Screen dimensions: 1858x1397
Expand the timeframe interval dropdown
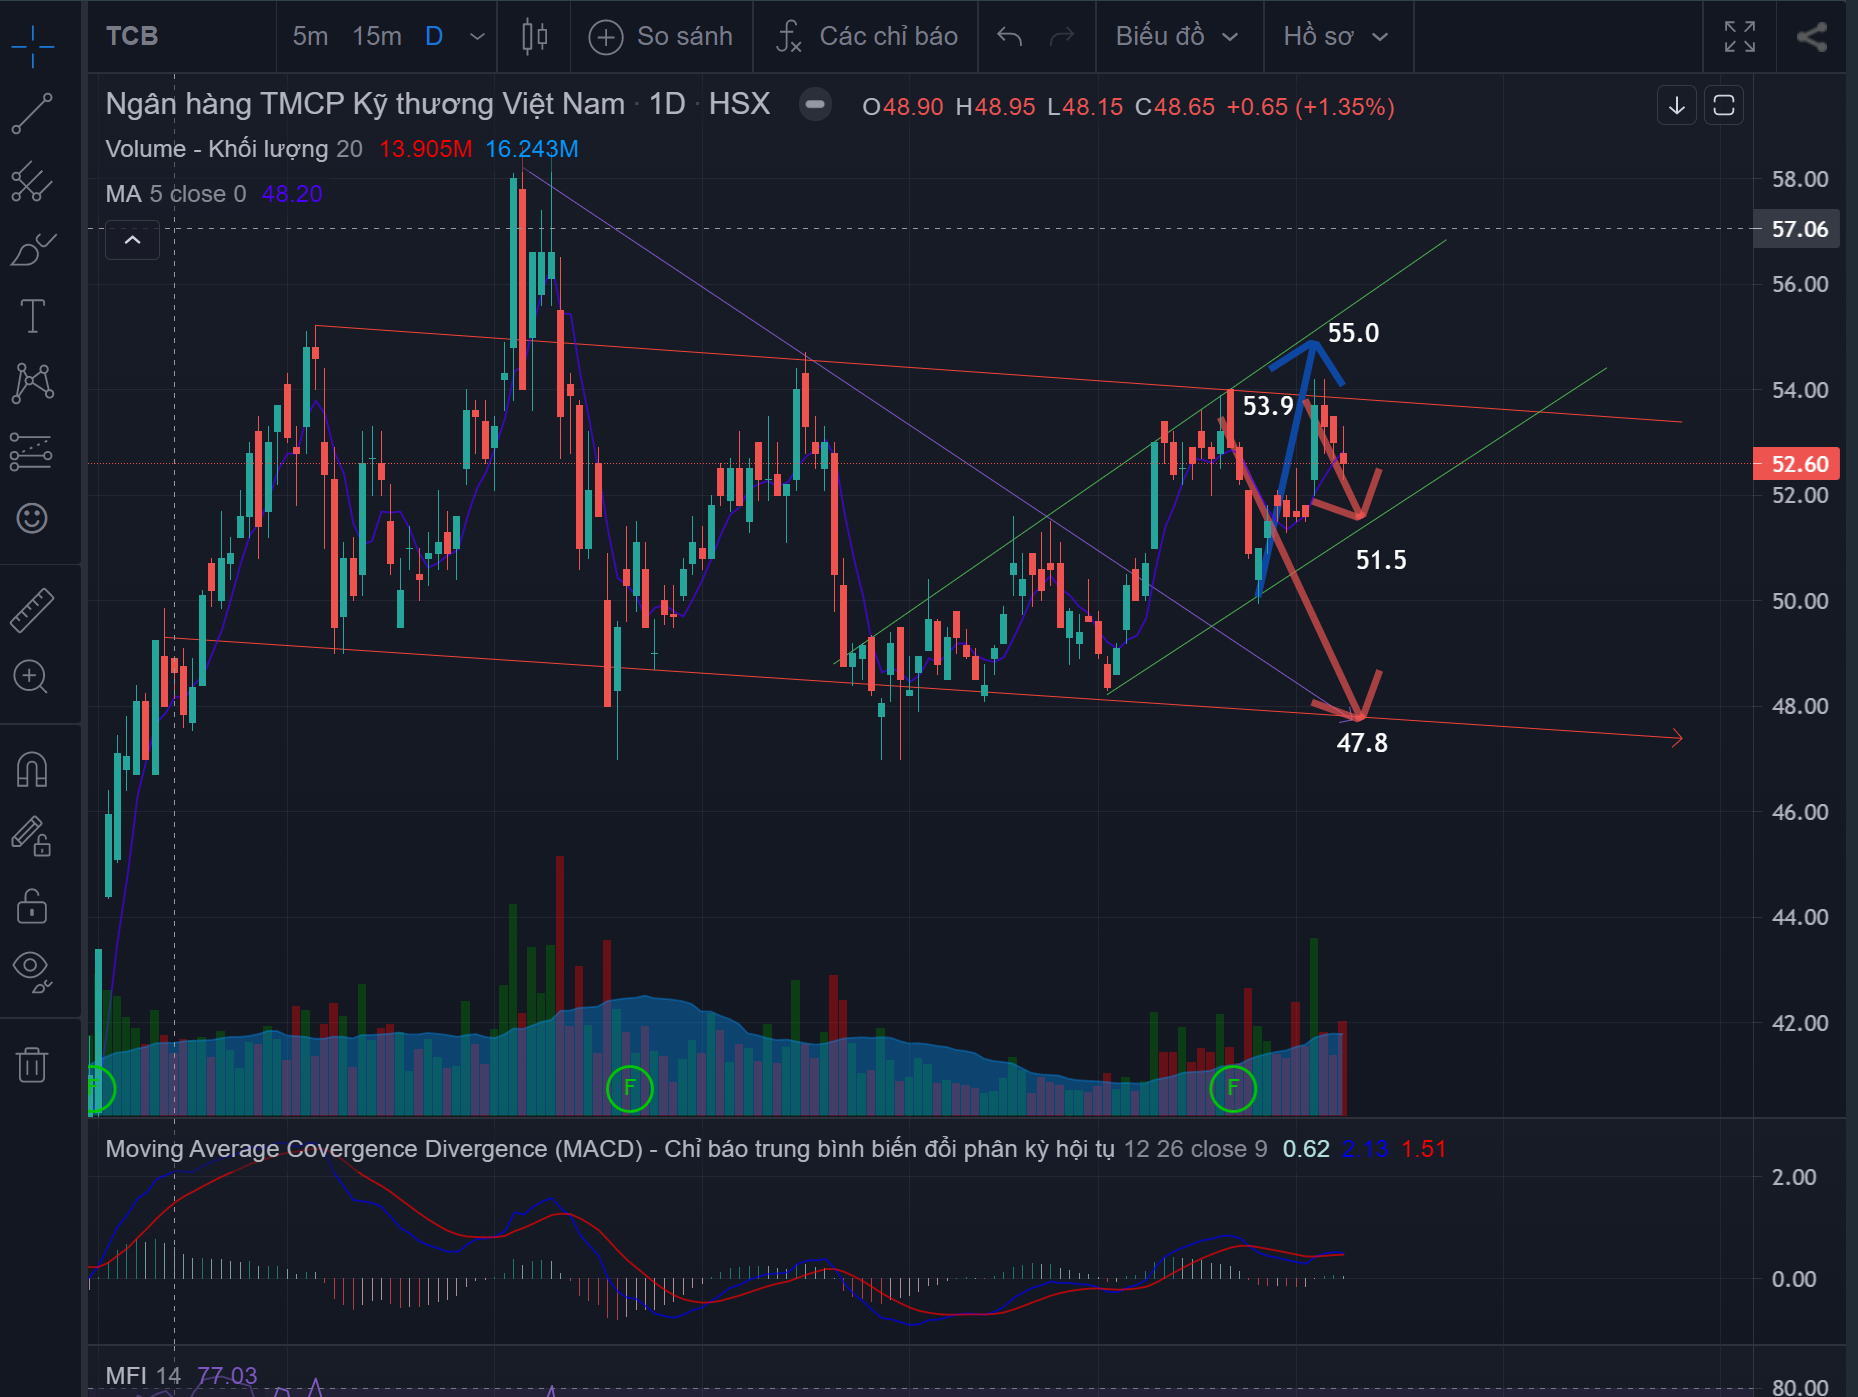(x=477, y=37)
